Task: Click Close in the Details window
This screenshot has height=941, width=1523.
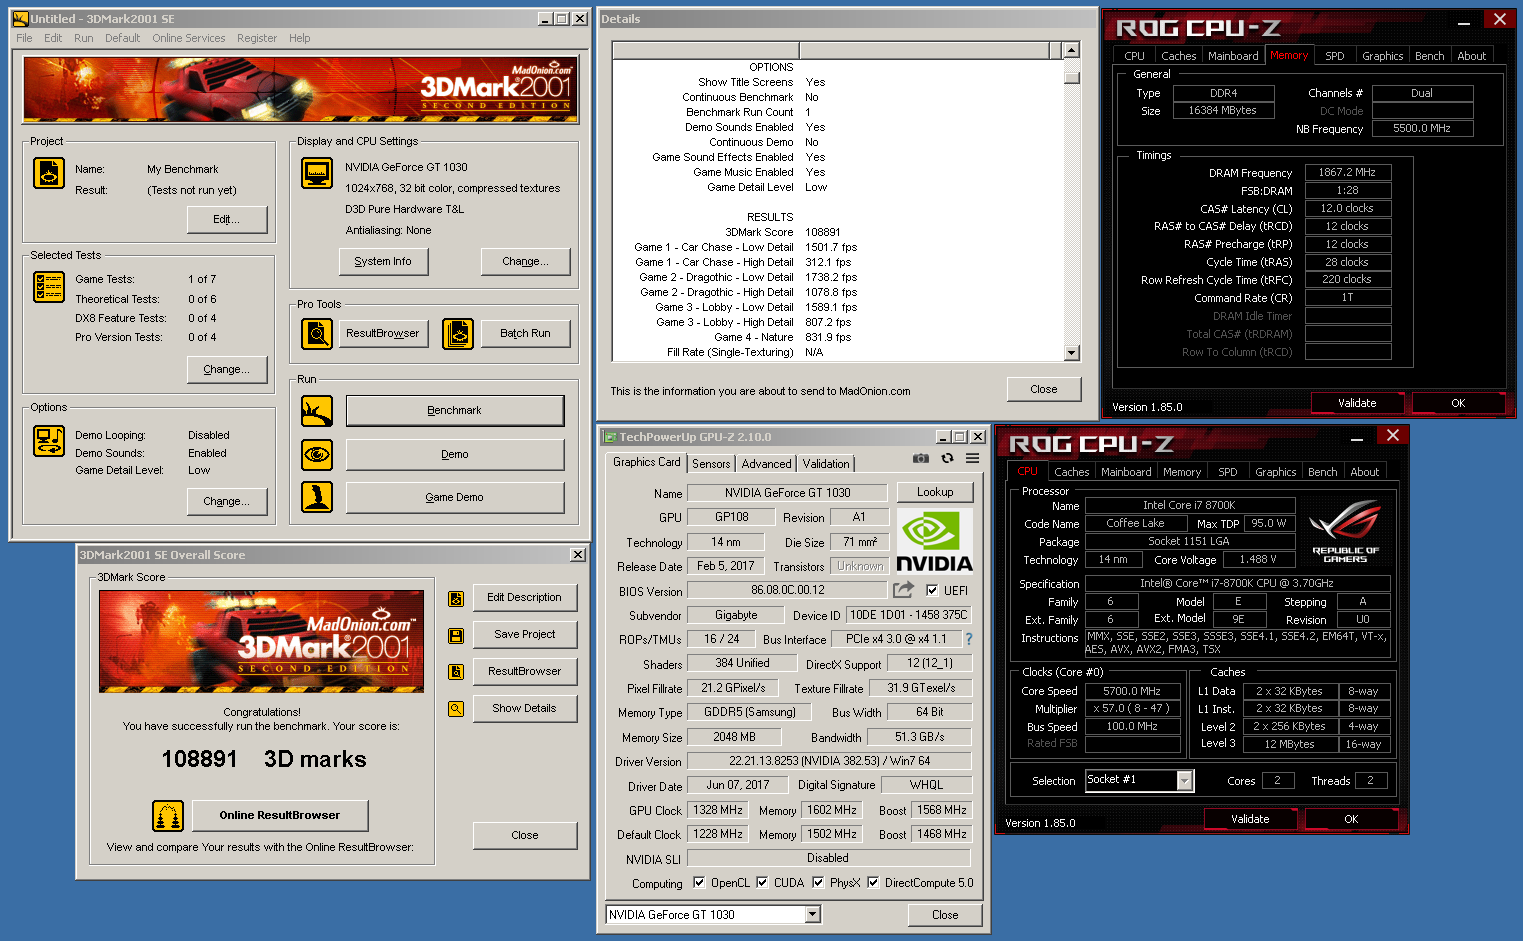Action: [x=1043, y=389]
